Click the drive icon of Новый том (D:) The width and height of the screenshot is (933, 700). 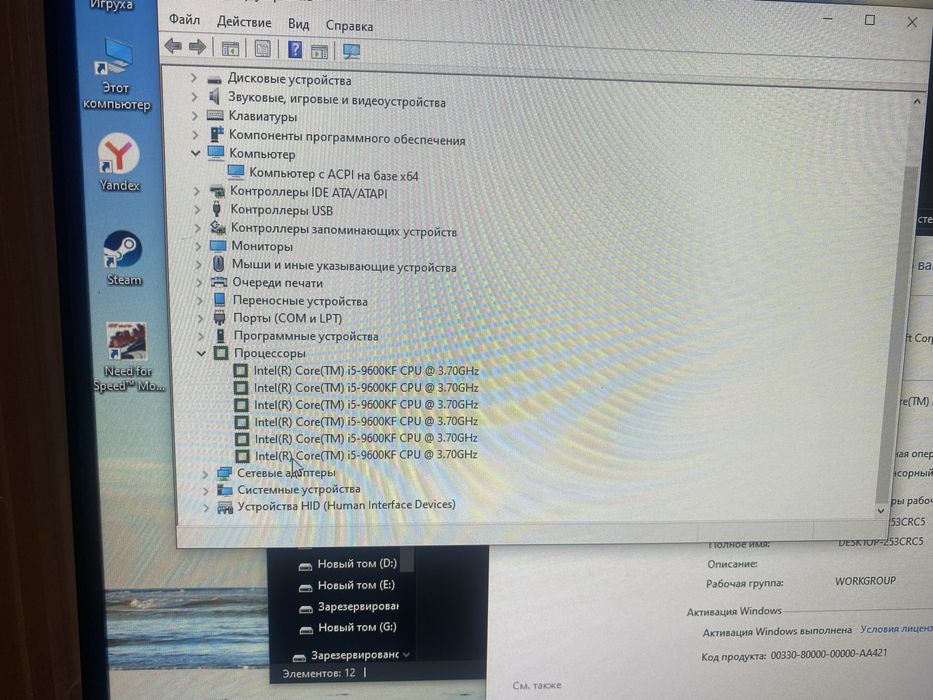coord(305,565)
